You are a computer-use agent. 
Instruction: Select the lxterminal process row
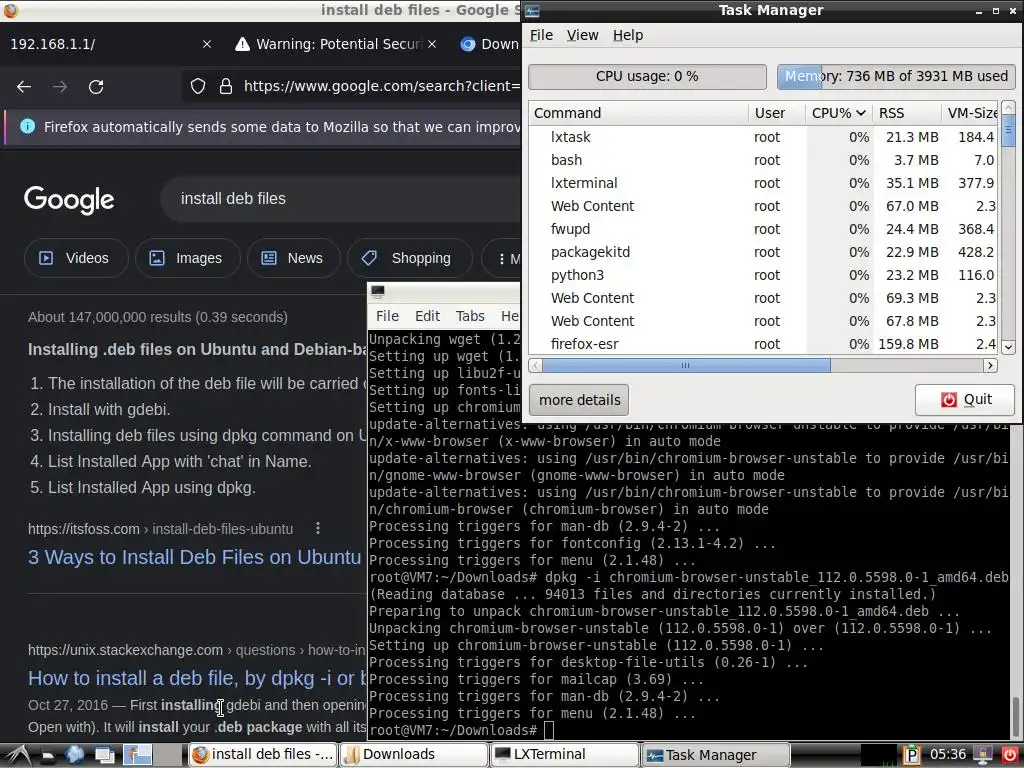764,183
